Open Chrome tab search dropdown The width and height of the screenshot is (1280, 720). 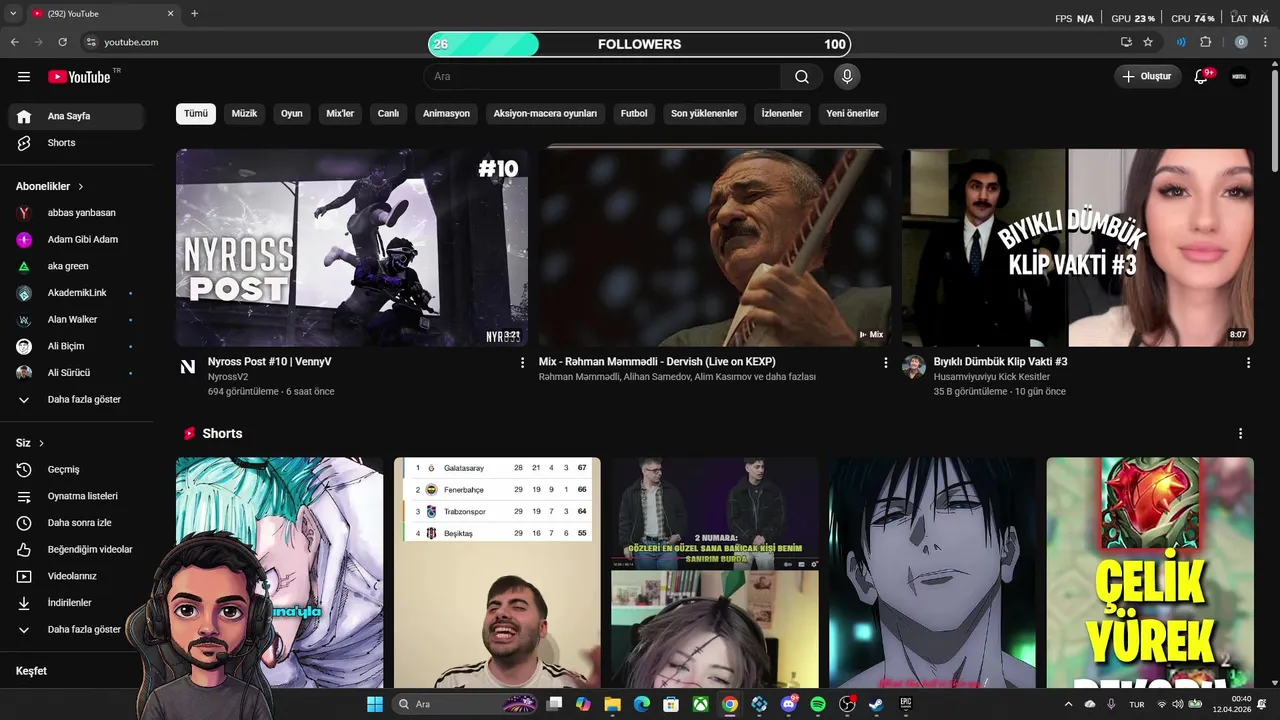[x=13, y=14]
